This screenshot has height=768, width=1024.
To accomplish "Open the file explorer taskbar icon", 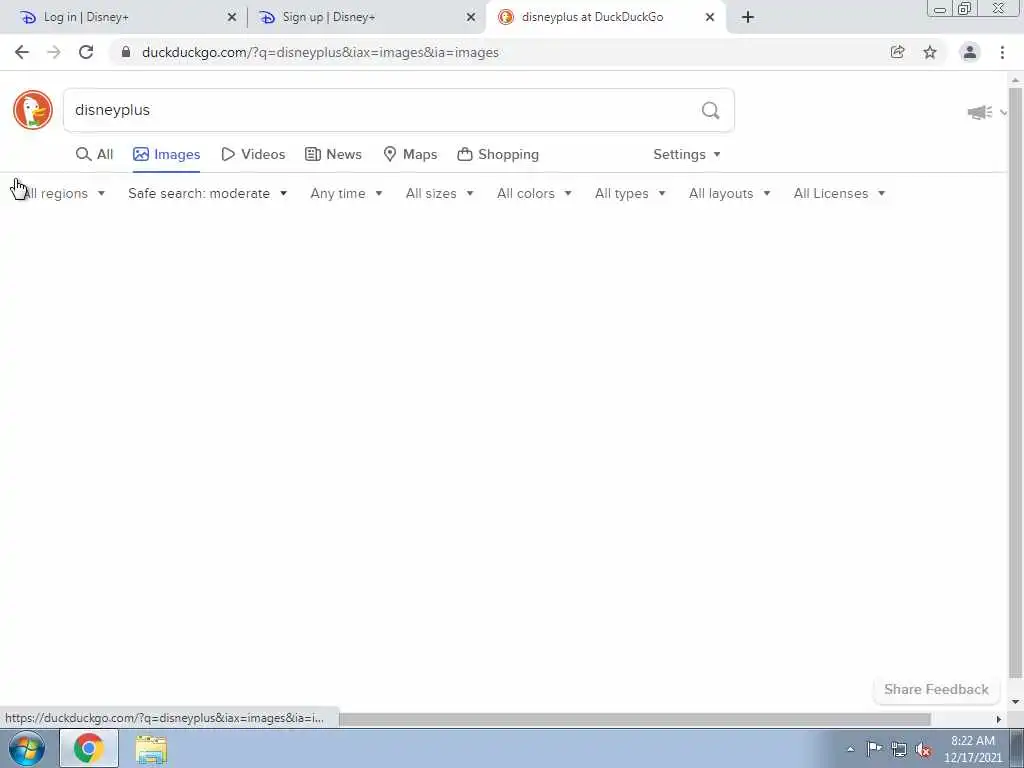I will tap(152, 749).
